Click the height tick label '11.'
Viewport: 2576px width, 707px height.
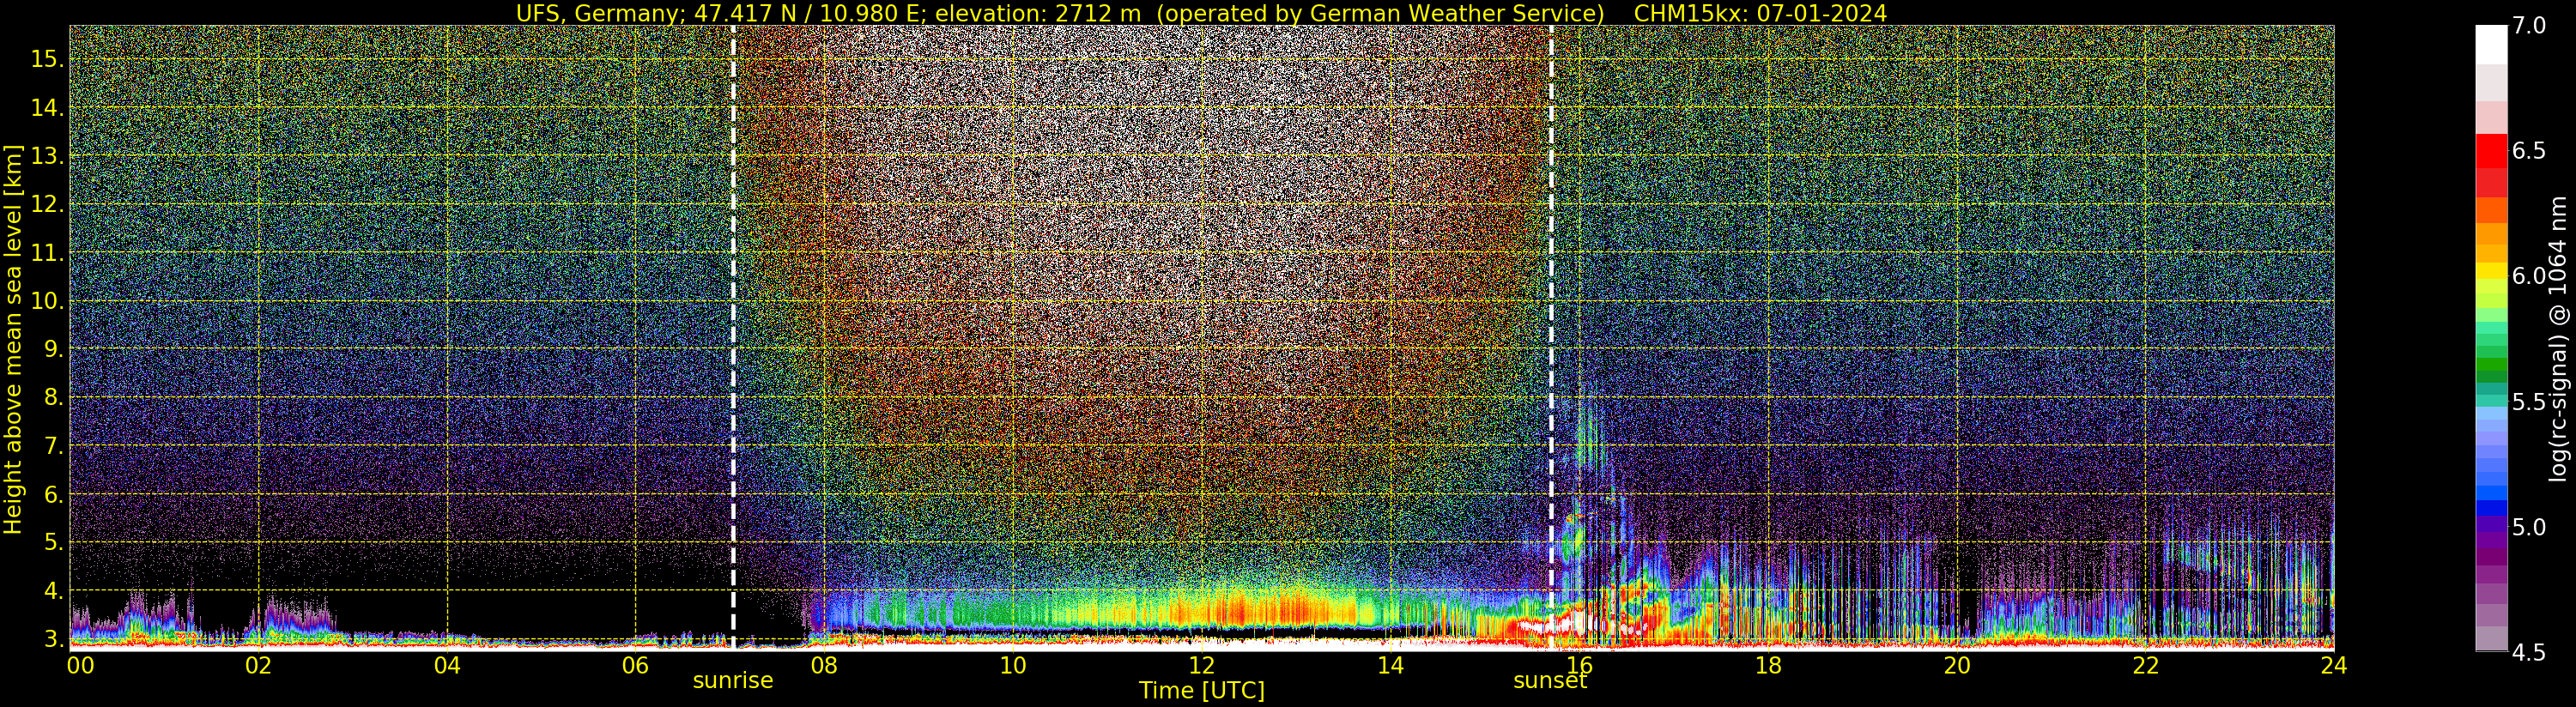point(47,253)
